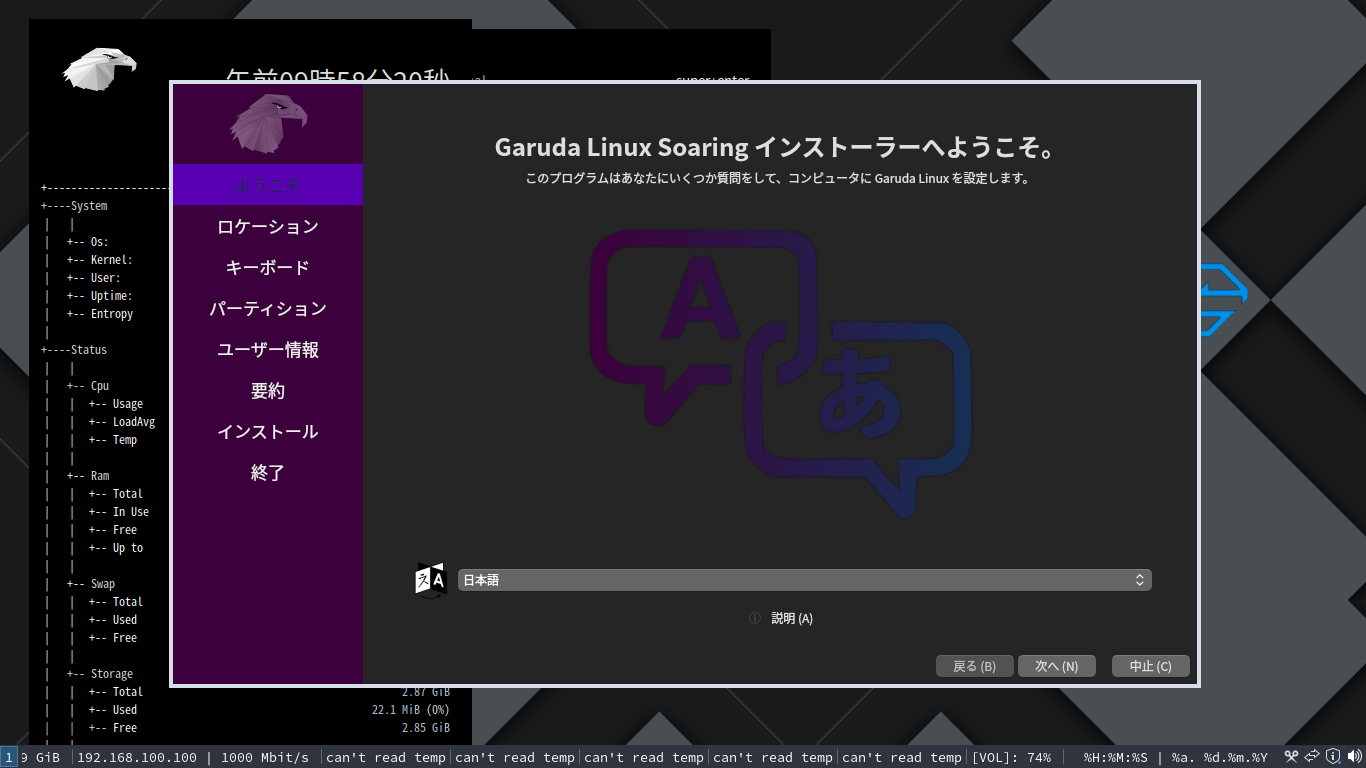This screenshot has width=1366, height=768.
Task: Click the installer subtitle about configuring Garuda Linux
Action: coord(777,179)
